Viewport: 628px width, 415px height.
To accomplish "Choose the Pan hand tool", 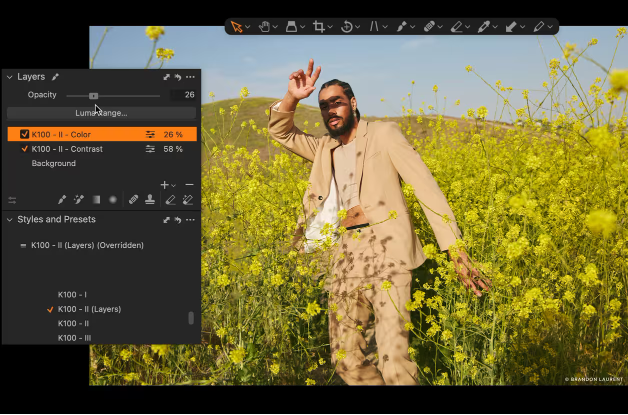I will (x=265, y=27).
